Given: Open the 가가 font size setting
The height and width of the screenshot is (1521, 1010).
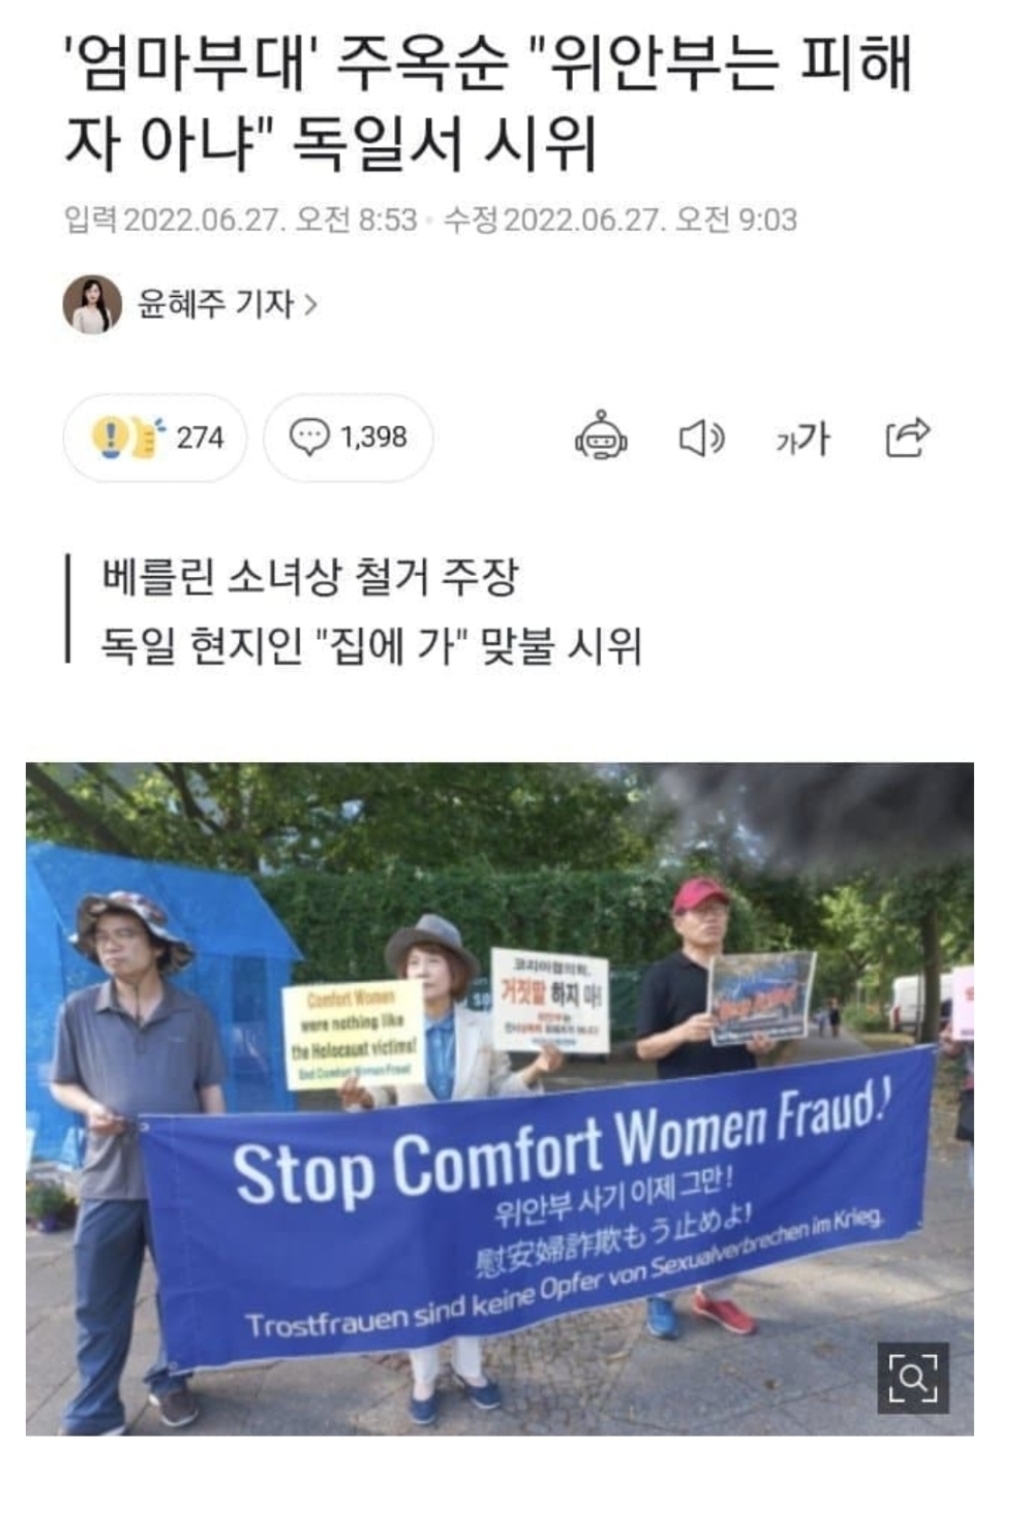Looking at the screenshot, I should (x=802, y=438).
